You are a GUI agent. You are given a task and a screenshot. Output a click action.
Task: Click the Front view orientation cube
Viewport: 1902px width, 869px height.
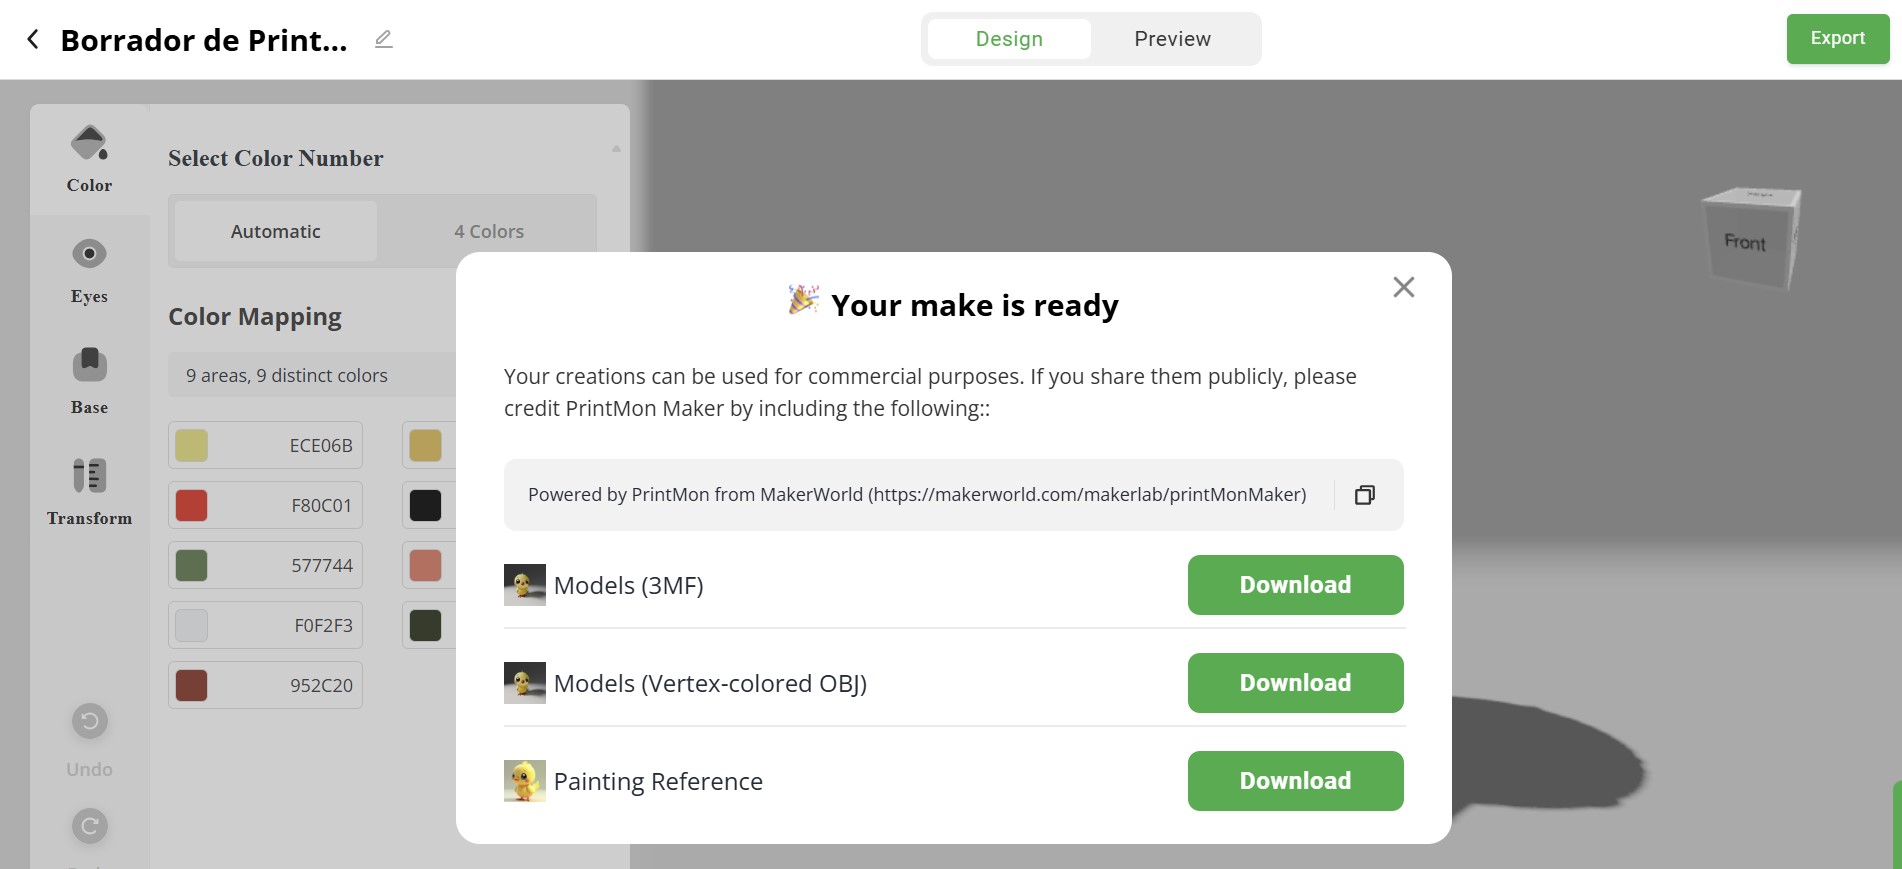click(x=1747, y=240)
